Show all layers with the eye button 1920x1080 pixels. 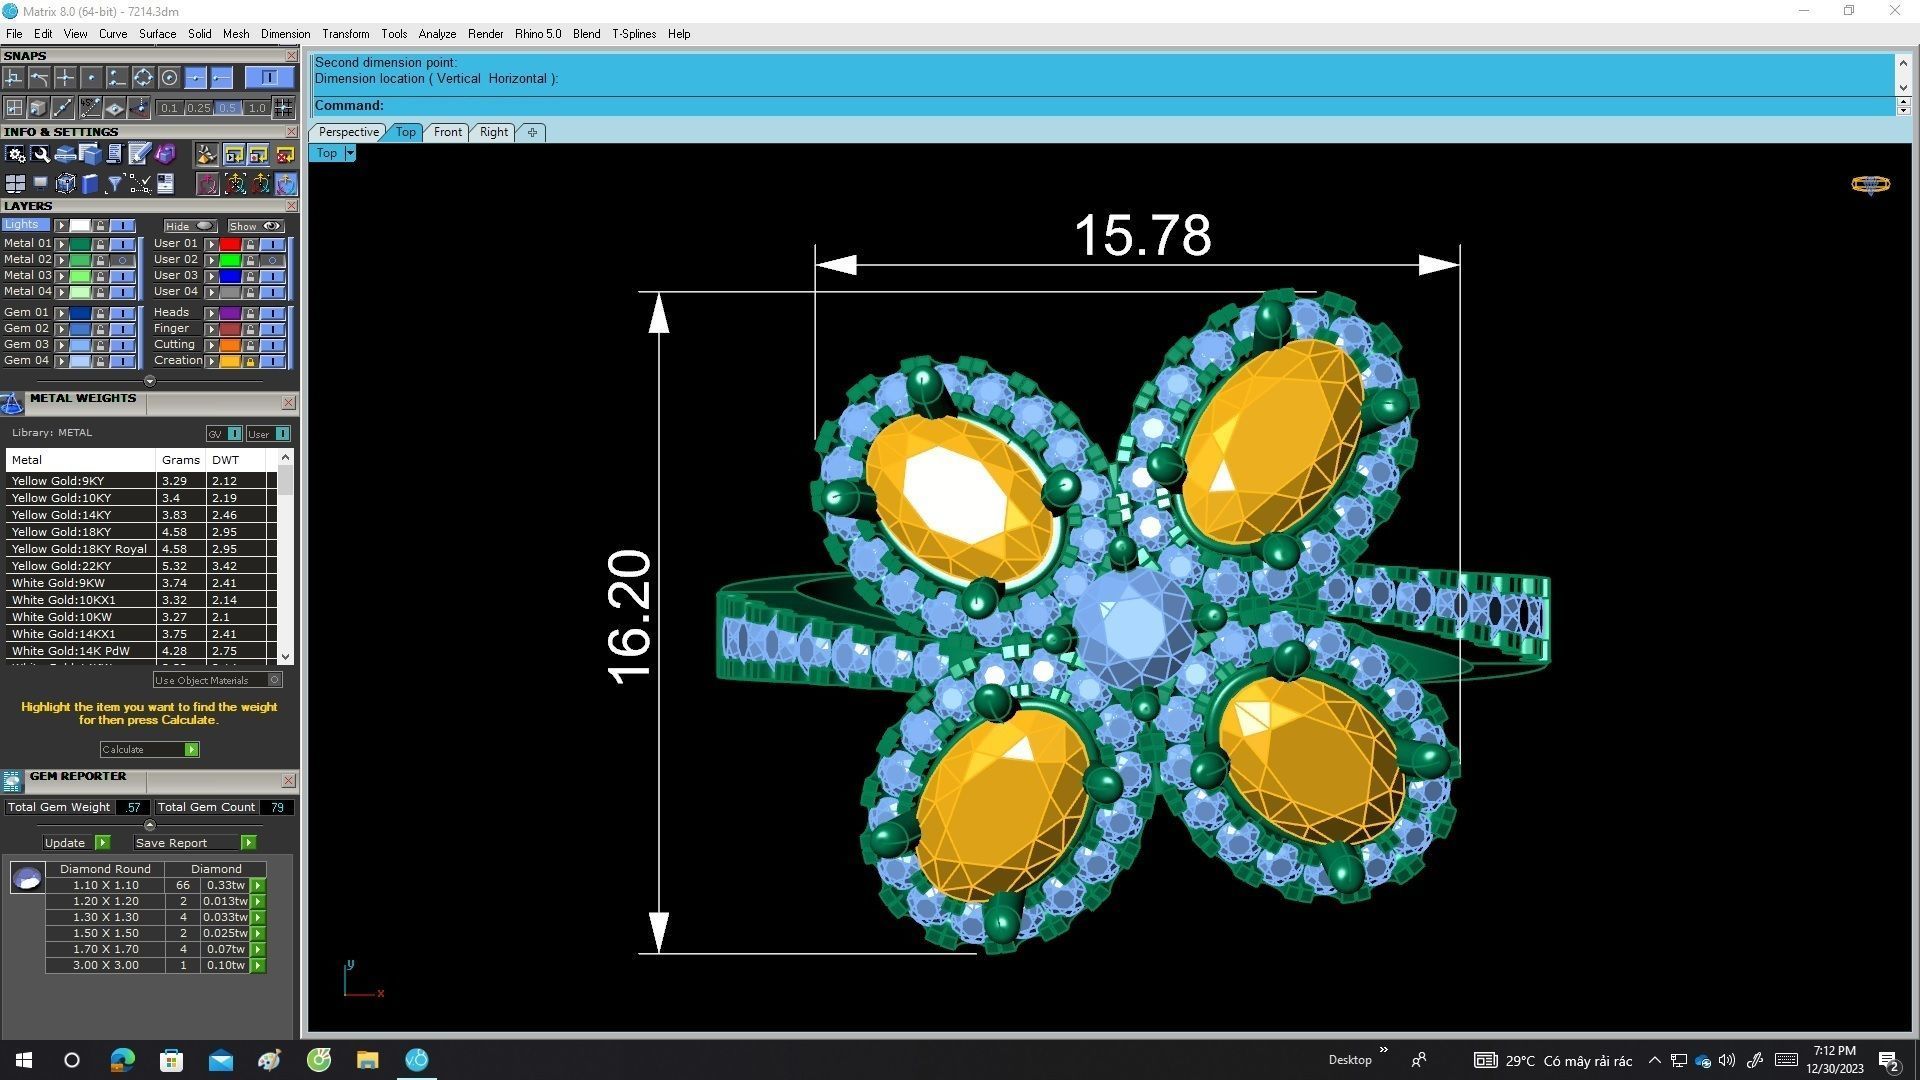coord(256,226)
